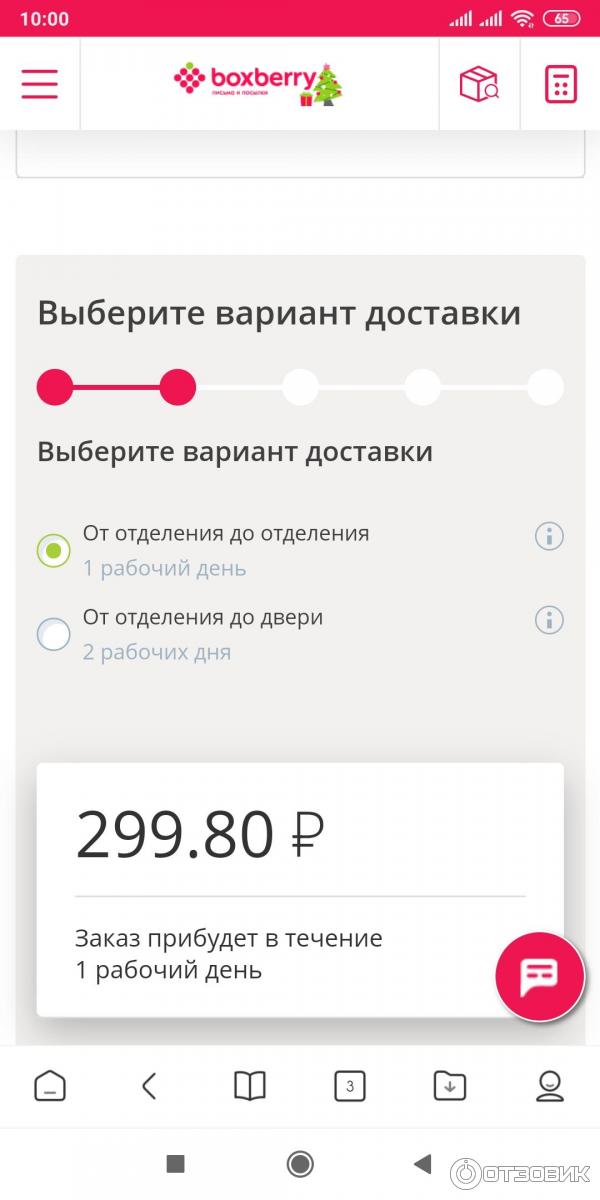Image resolution: width=600 pixels, height=1200 pixels.
Task: Select 'От отделения до двери' radio option
Action: 54,634
